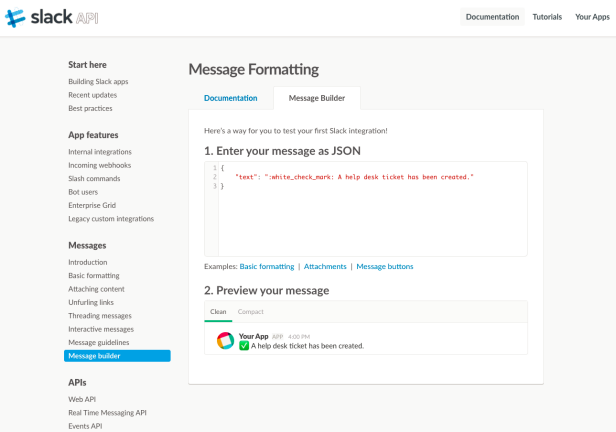Open Documentation in the top navigation
Viewport: 616px width, 432px height.
point(492,17)
